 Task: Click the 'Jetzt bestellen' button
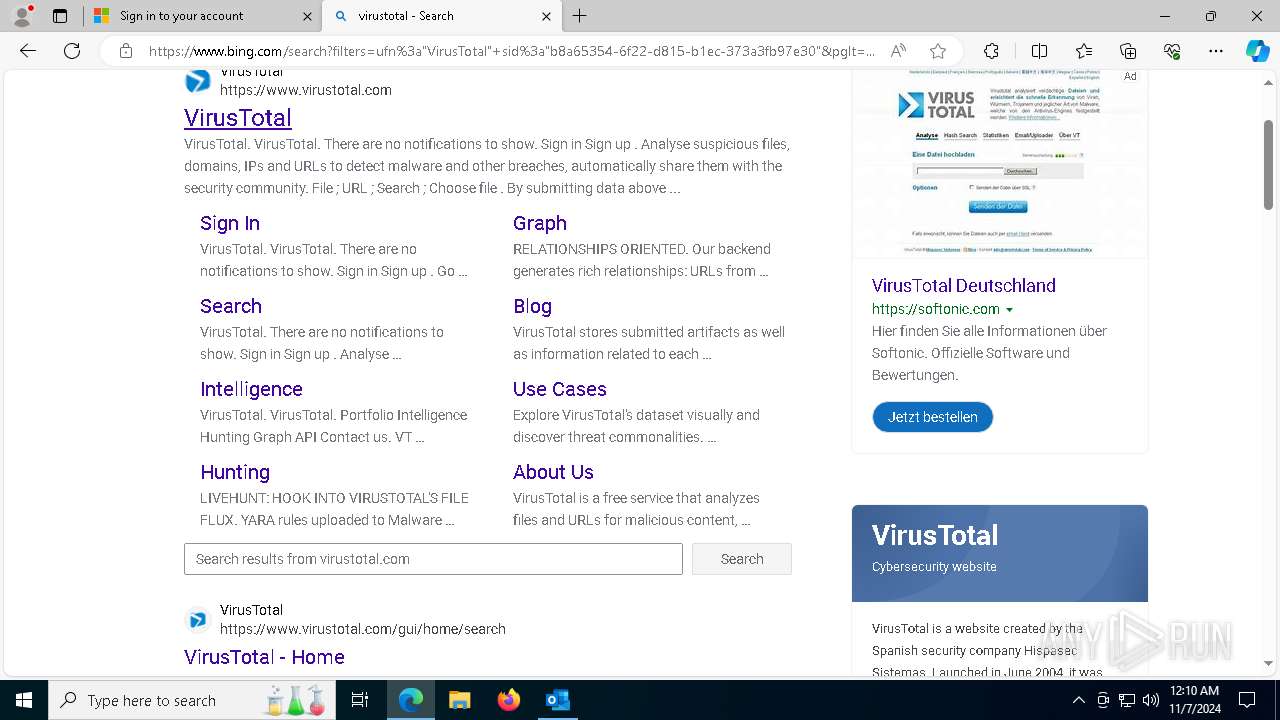[933, 417]
